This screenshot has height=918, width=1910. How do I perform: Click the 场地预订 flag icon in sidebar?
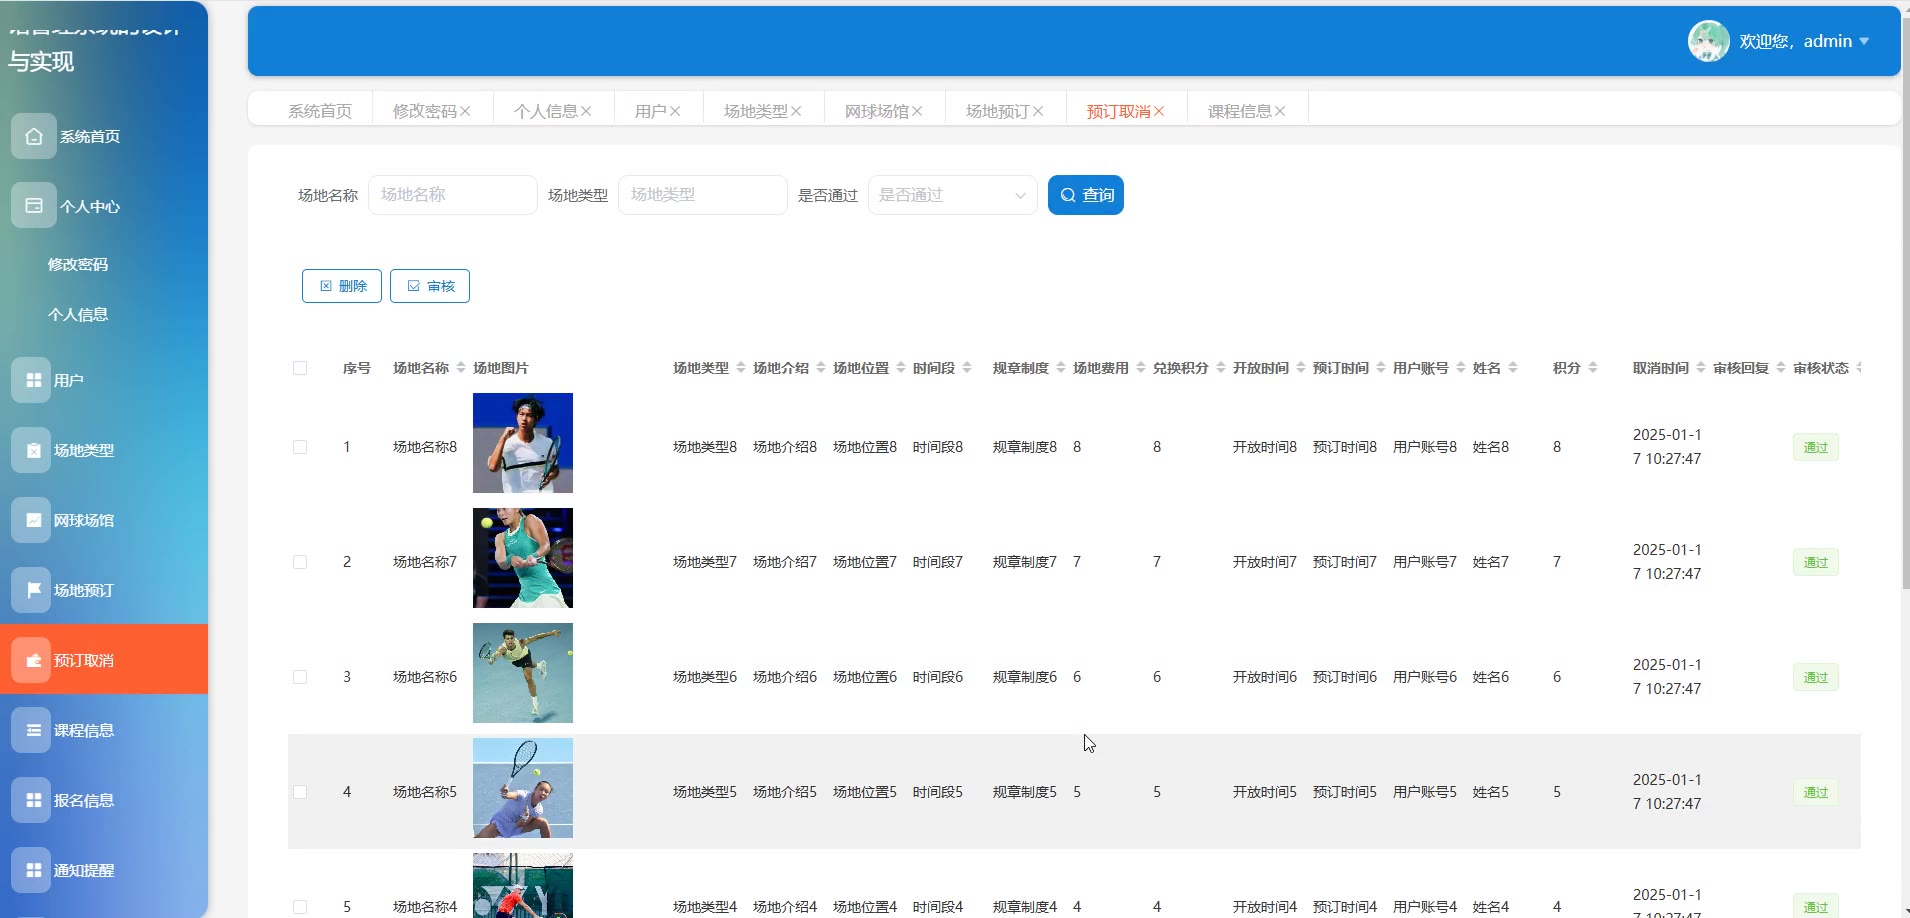point(33,590)
